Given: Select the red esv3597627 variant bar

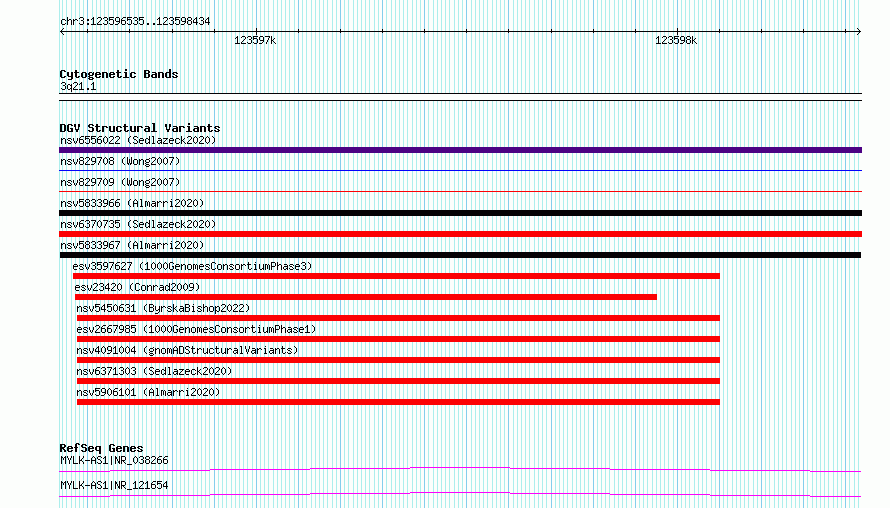Looking at the screenshot, I should [x=396, y=276].
